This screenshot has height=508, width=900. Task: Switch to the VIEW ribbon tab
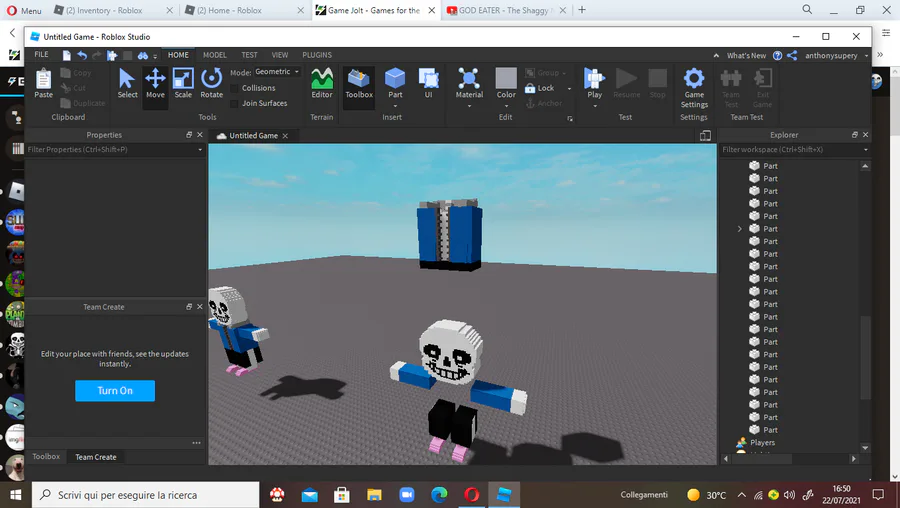[280, 55]
